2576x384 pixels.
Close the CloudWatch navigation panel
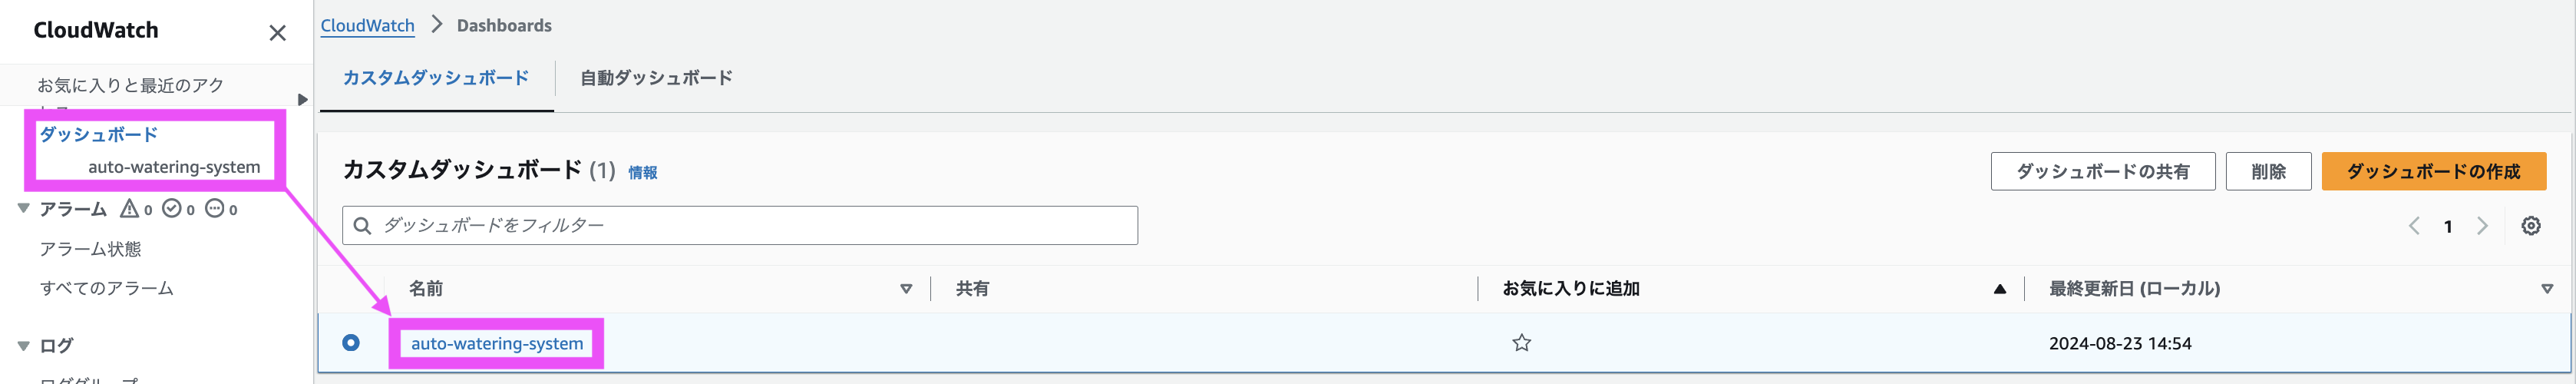(278, 33)
